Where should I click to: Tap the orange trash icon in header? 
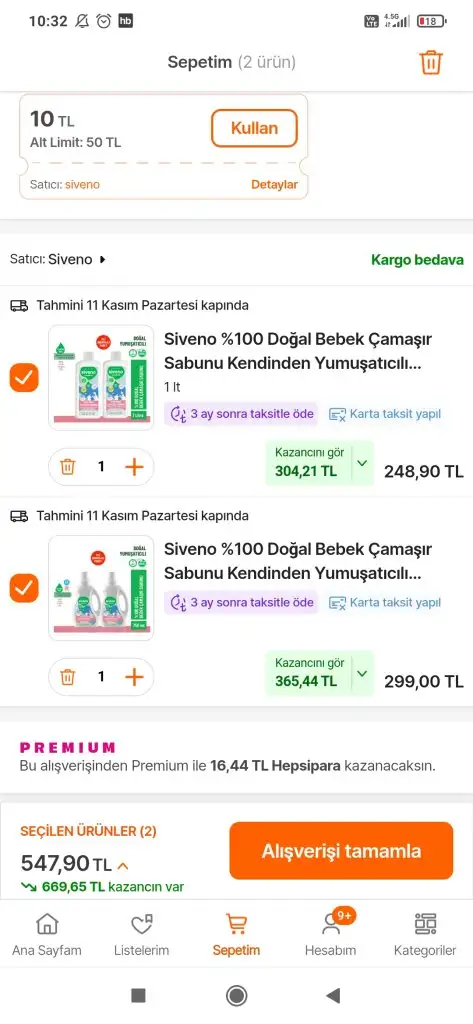coord(431,63)
